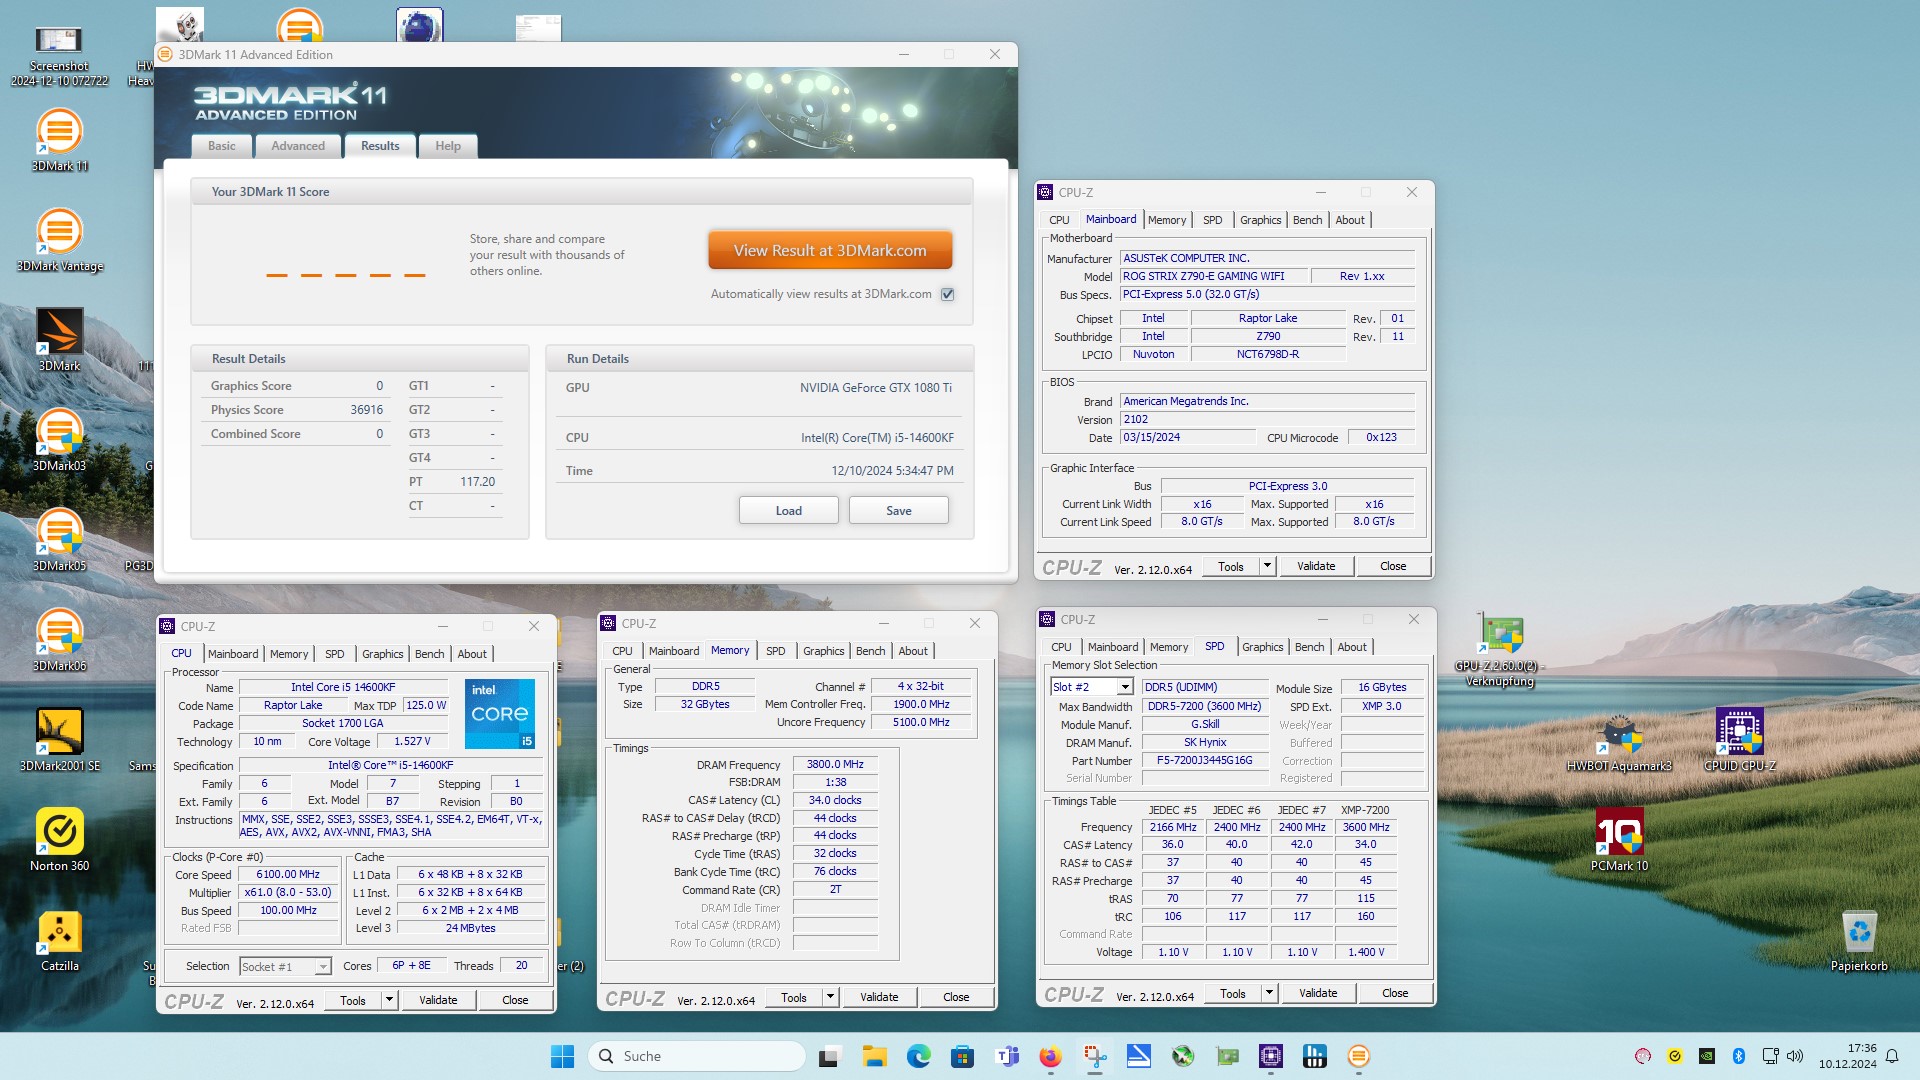Open the 3DMark 11 desktop shortcut
The width and height of the screenshot is (1920, 1080).
tap(59, 140)
